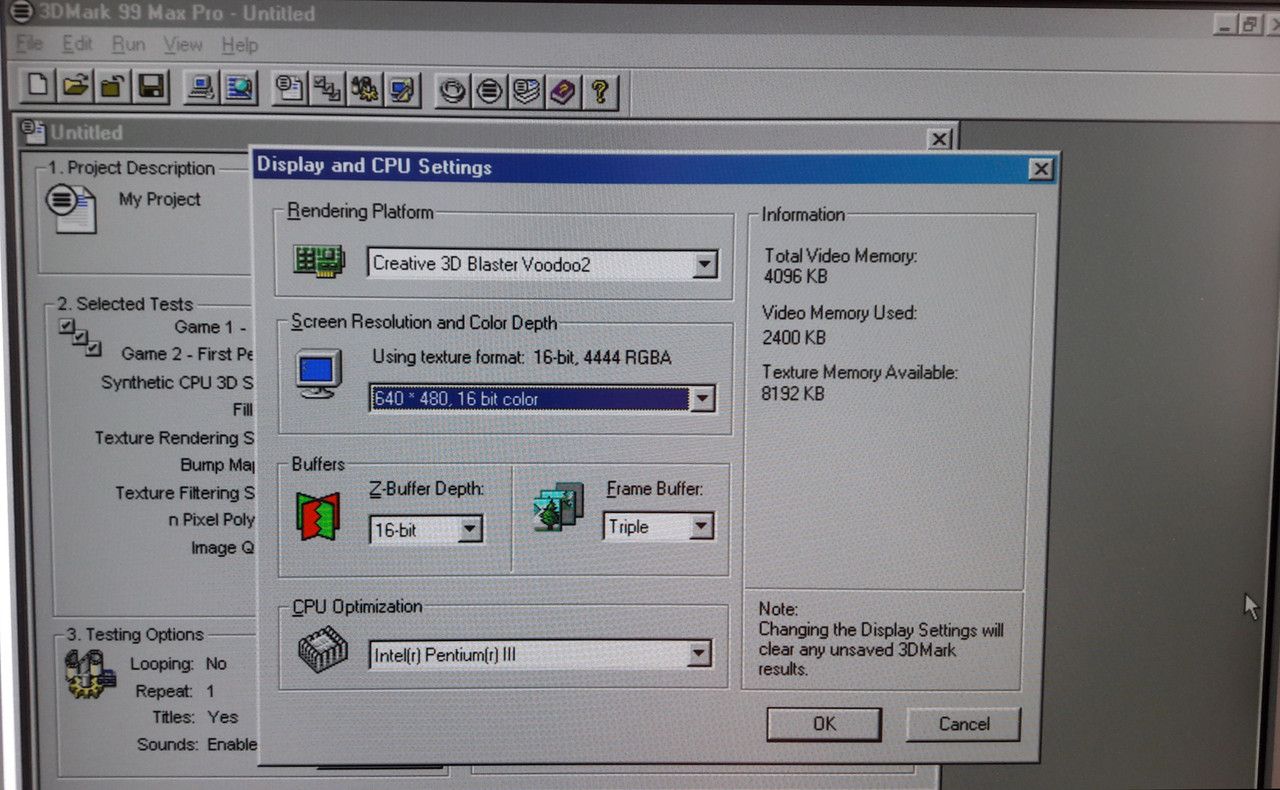
Task: Click the Save floppy disk toolbar icon
Action: point(150,87)
